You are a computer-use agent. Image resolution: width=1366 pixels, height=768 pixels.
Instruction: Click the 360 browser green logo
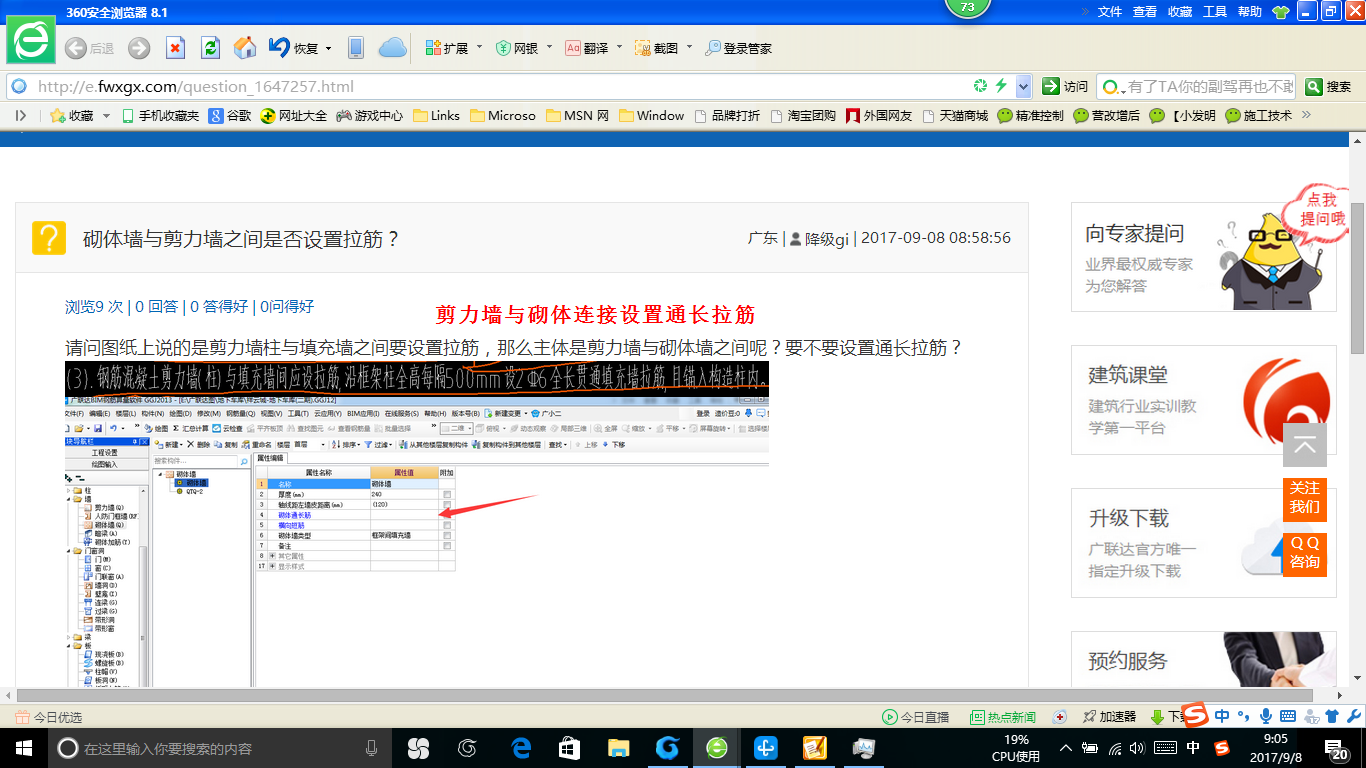[x=31, y=40]
